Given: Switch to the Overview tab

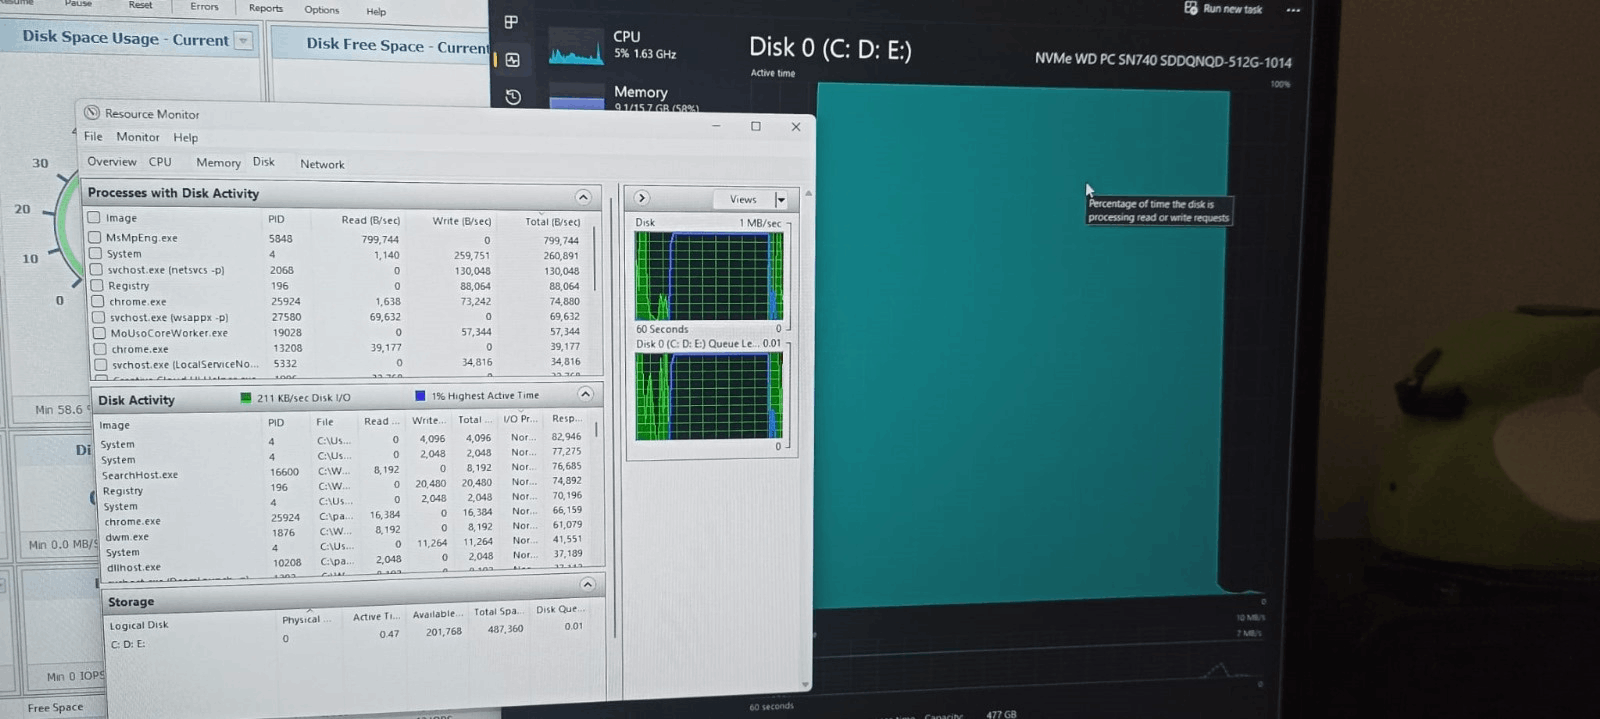Looking at the screenshot, I should click(x=112, y=161).
